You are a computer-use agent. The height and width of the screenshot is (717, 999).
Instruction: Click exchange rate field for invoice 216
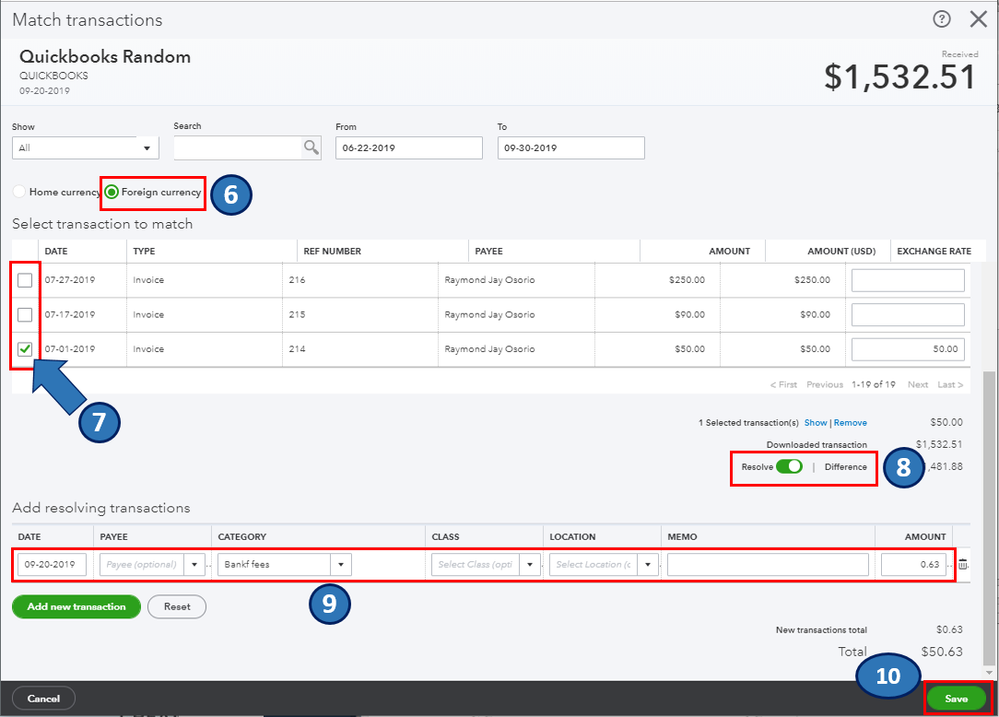[908, 280]
